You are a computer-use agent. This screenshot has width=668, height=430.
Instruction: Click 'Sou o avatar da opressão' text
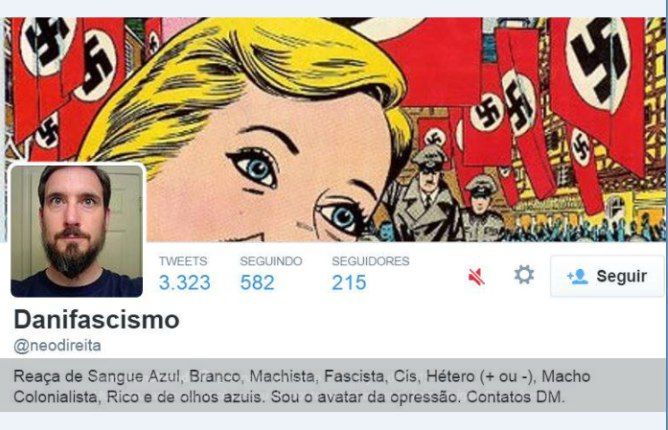point(365,397)
